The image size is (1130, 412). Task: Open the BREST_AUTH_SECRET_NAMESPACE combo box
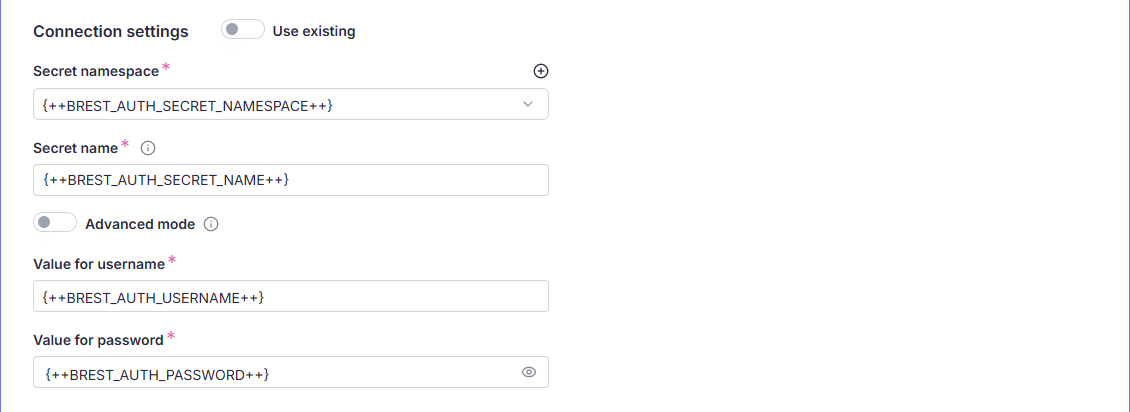tap(280, 104)
